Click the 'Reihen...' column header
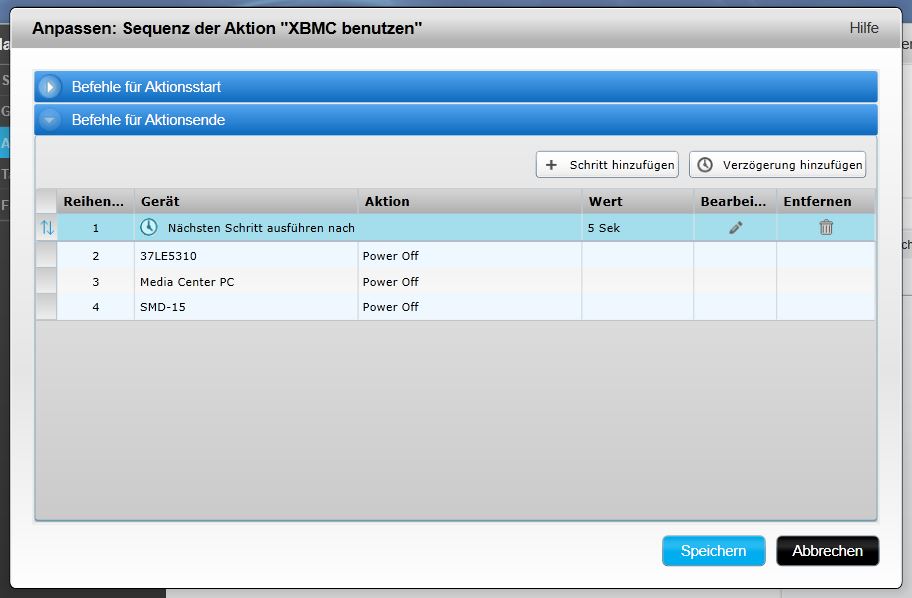 click(x=95, y=201)
